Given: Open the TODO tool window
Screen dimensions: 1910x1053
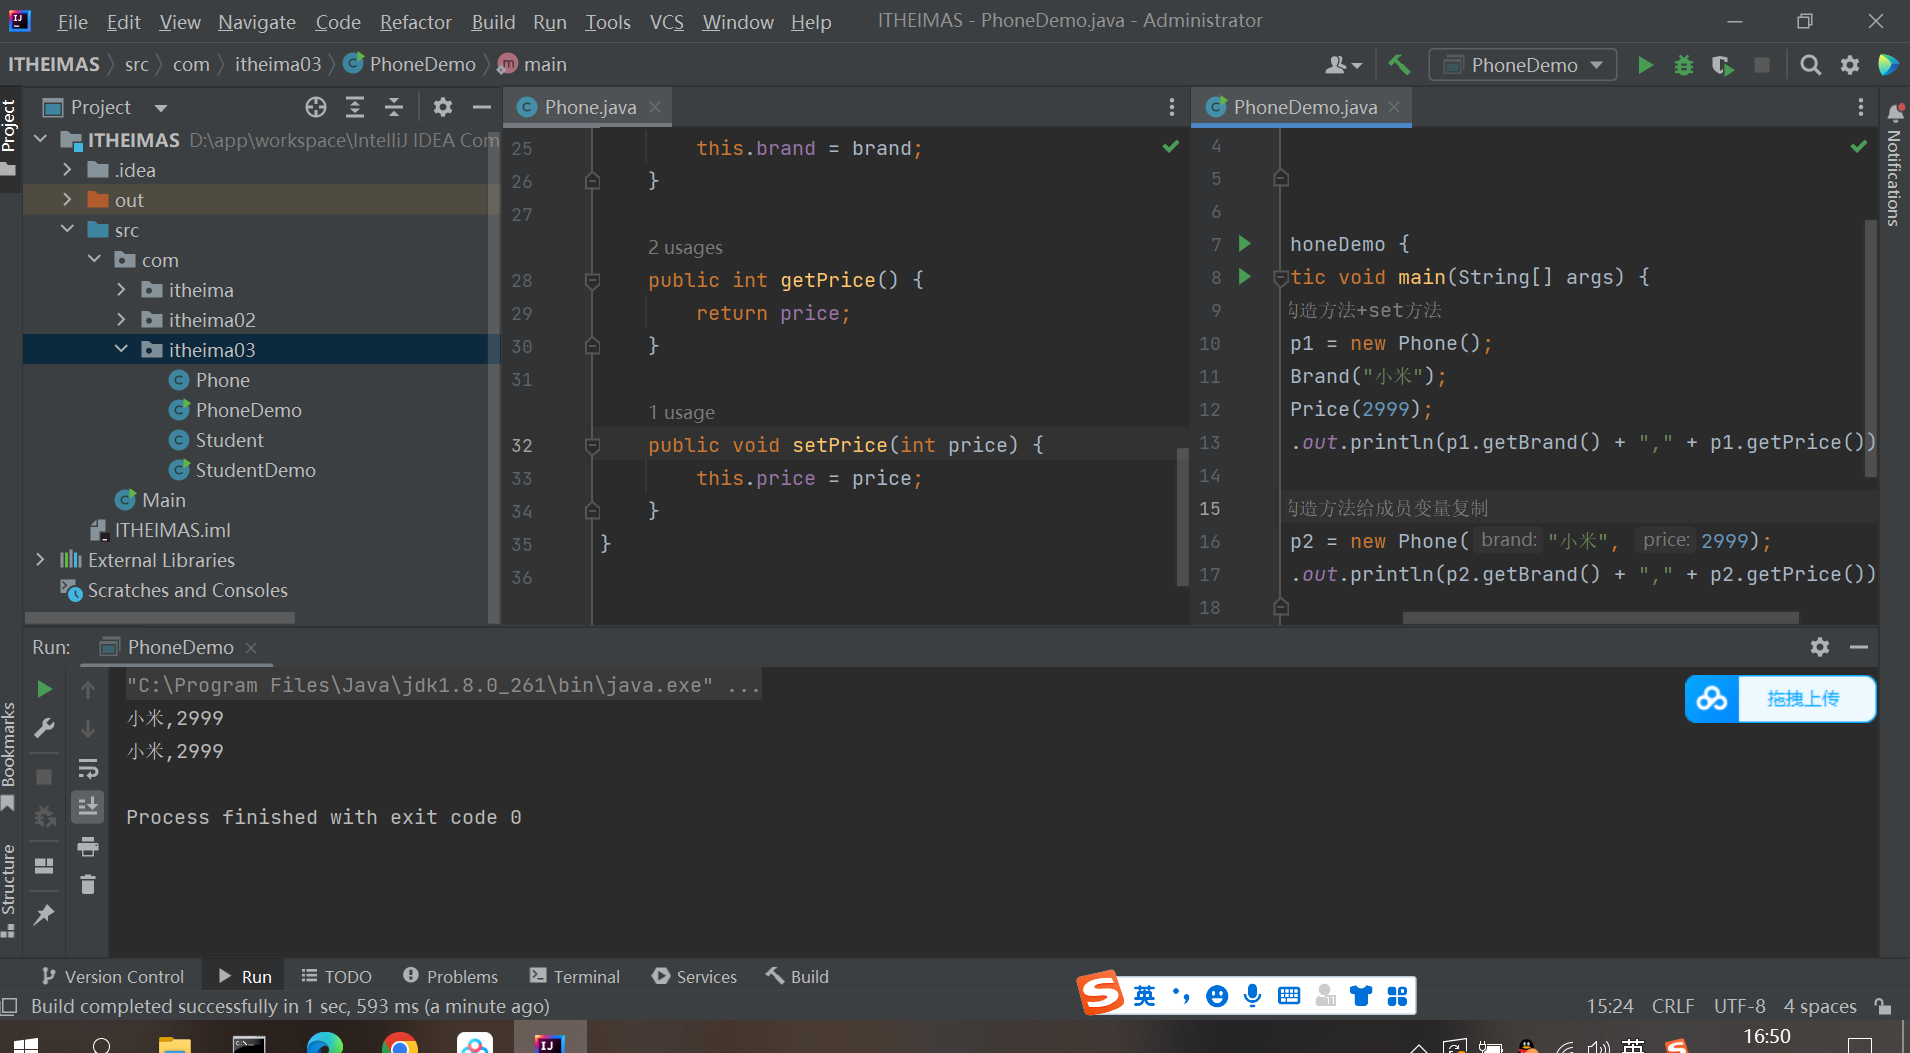Looking at the screenshot, I should (x=337, y=976).
